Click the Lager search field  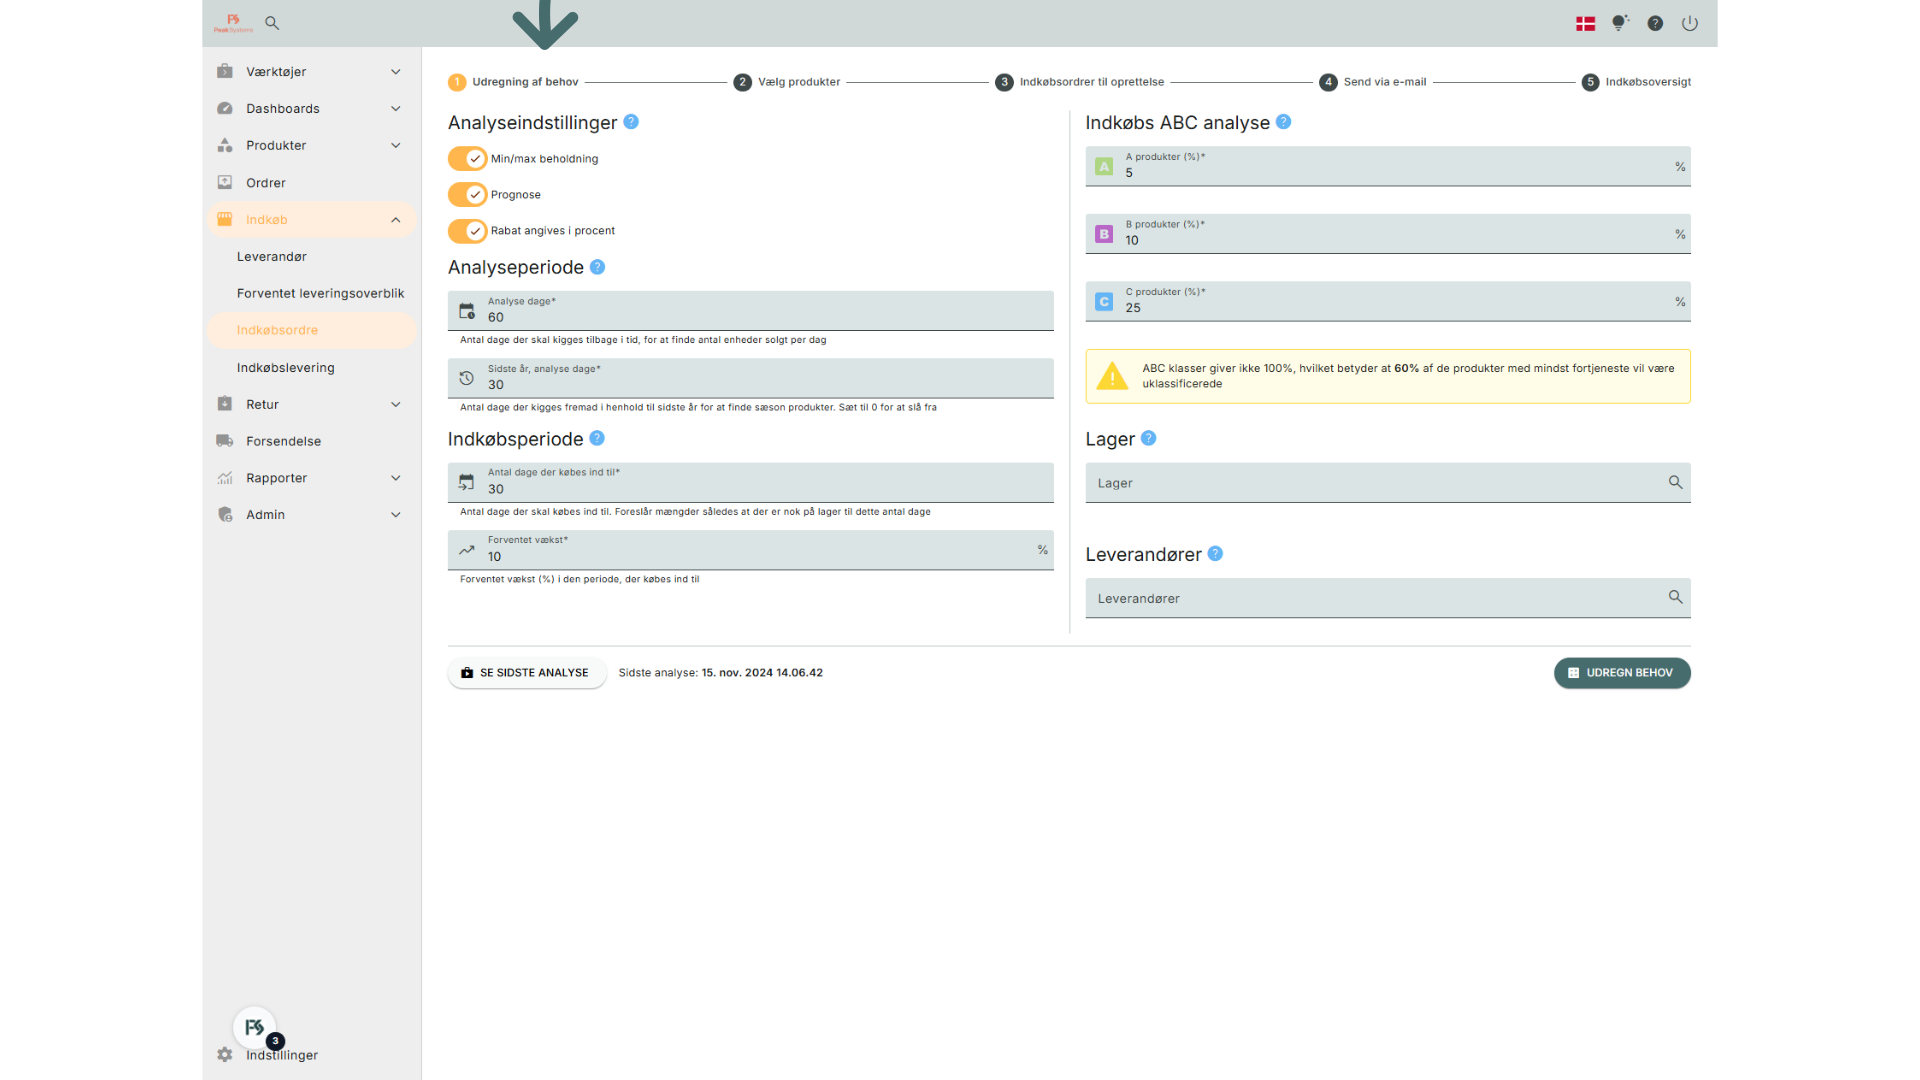[1388, 482]
